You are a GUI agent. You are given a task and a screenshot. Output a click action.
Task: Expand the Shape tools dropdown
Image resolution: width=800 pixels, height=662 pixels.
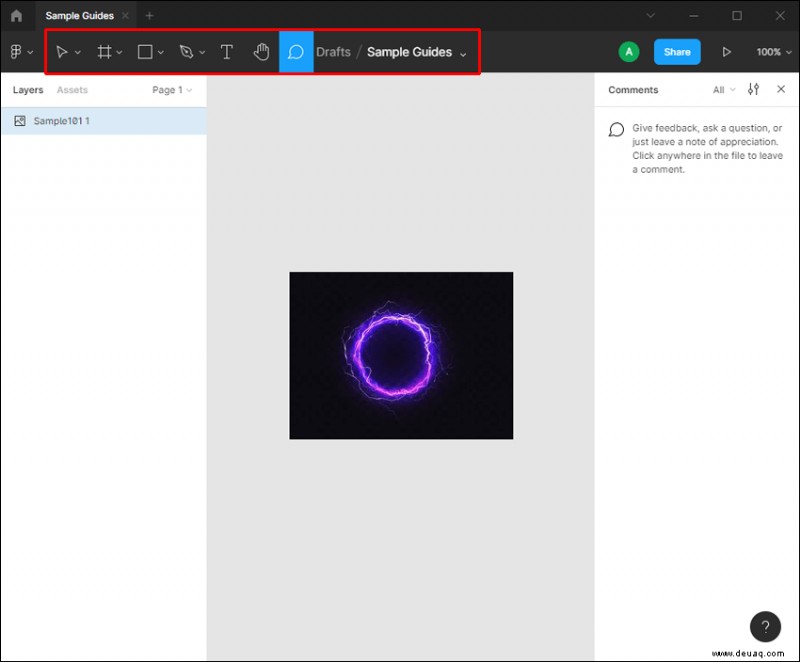159,53
